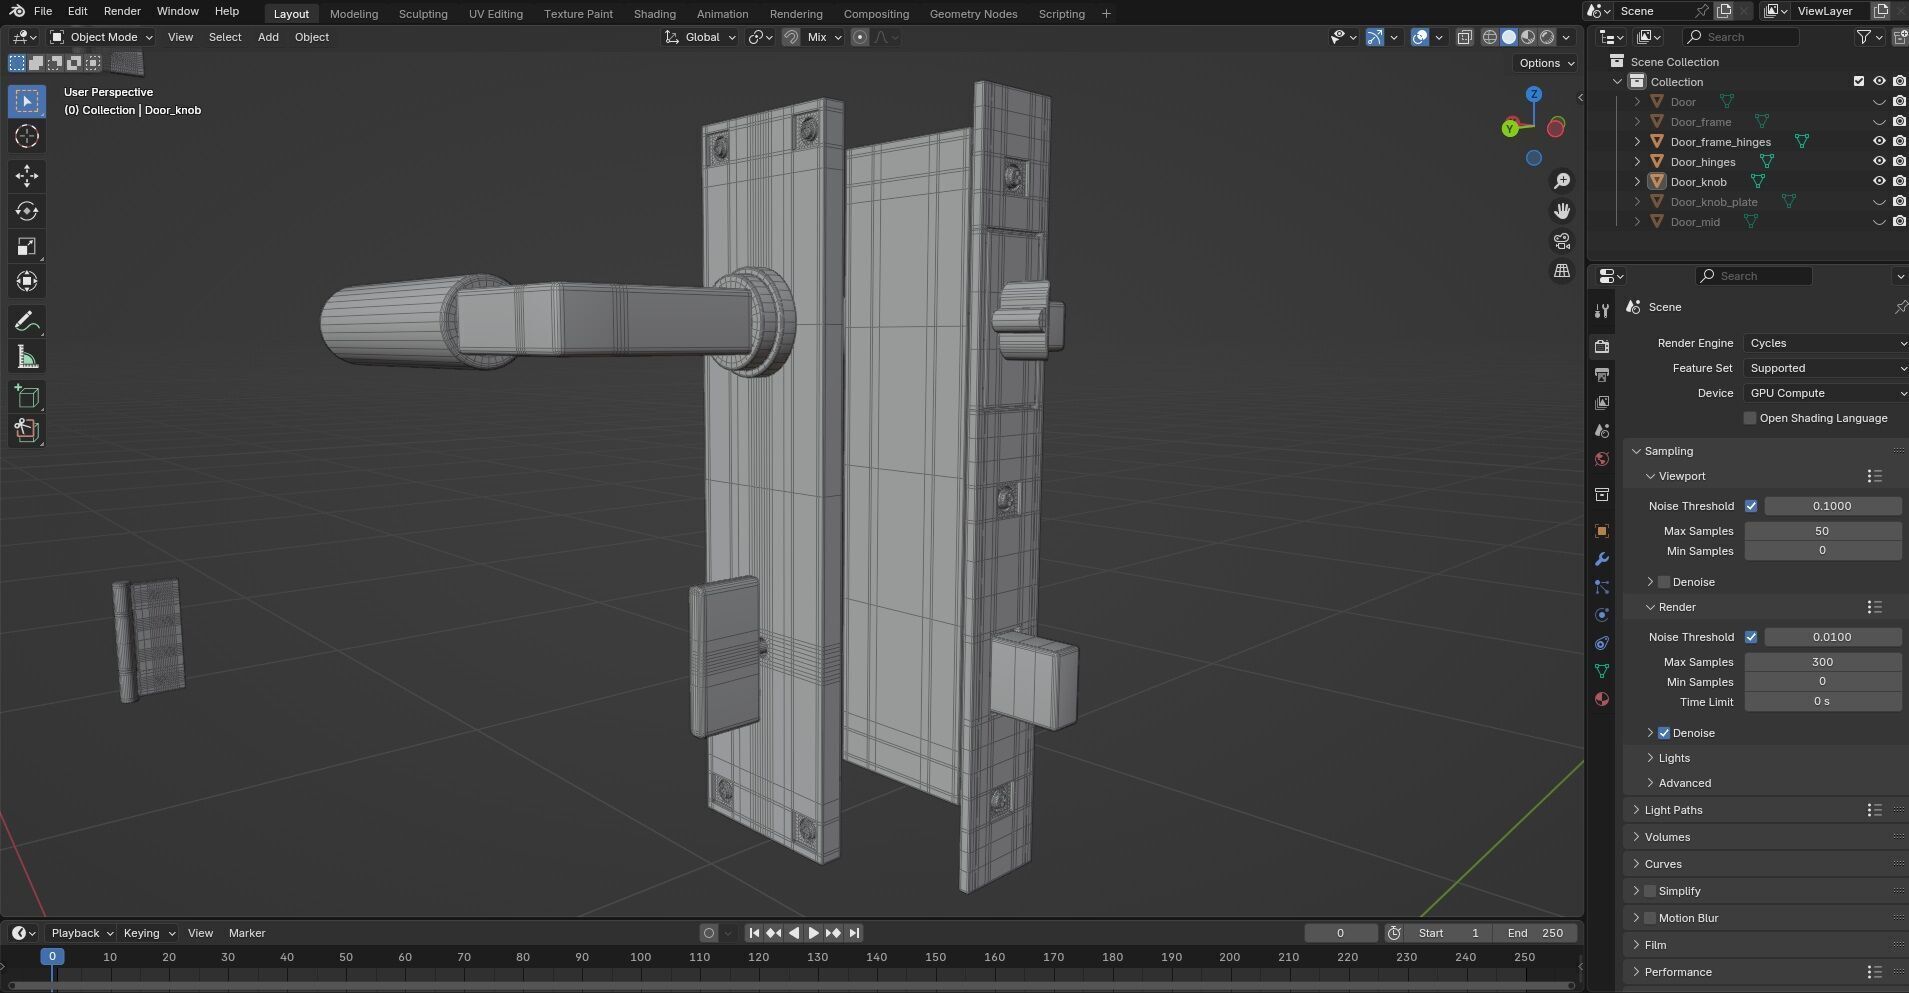This screenshot has width=1909, height=993.
Task: Click the outliner filter funnel icon
Action: [1864, 37]
